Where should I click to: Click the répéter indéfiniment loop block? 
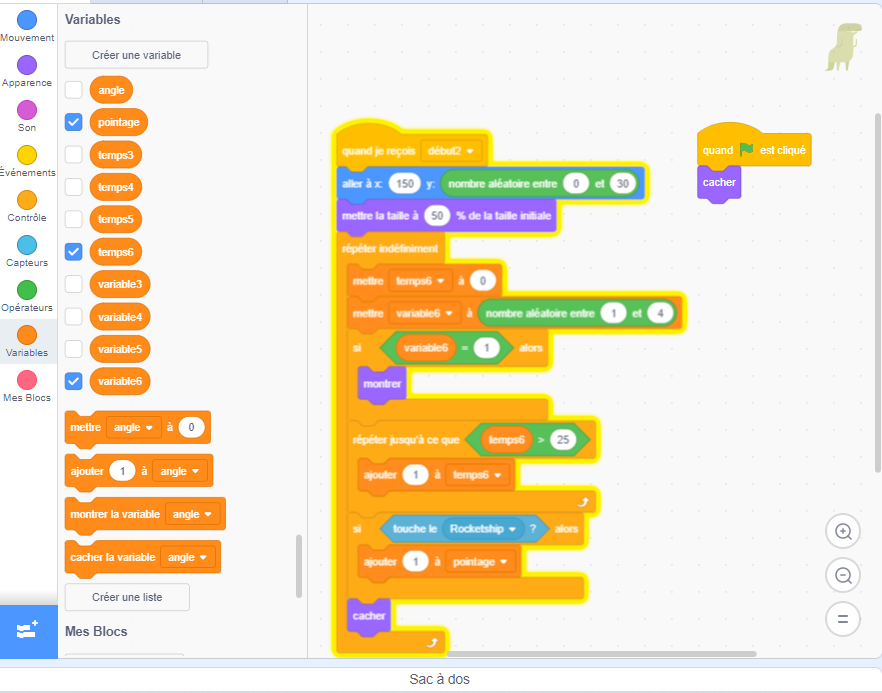(x=390, y=249)
